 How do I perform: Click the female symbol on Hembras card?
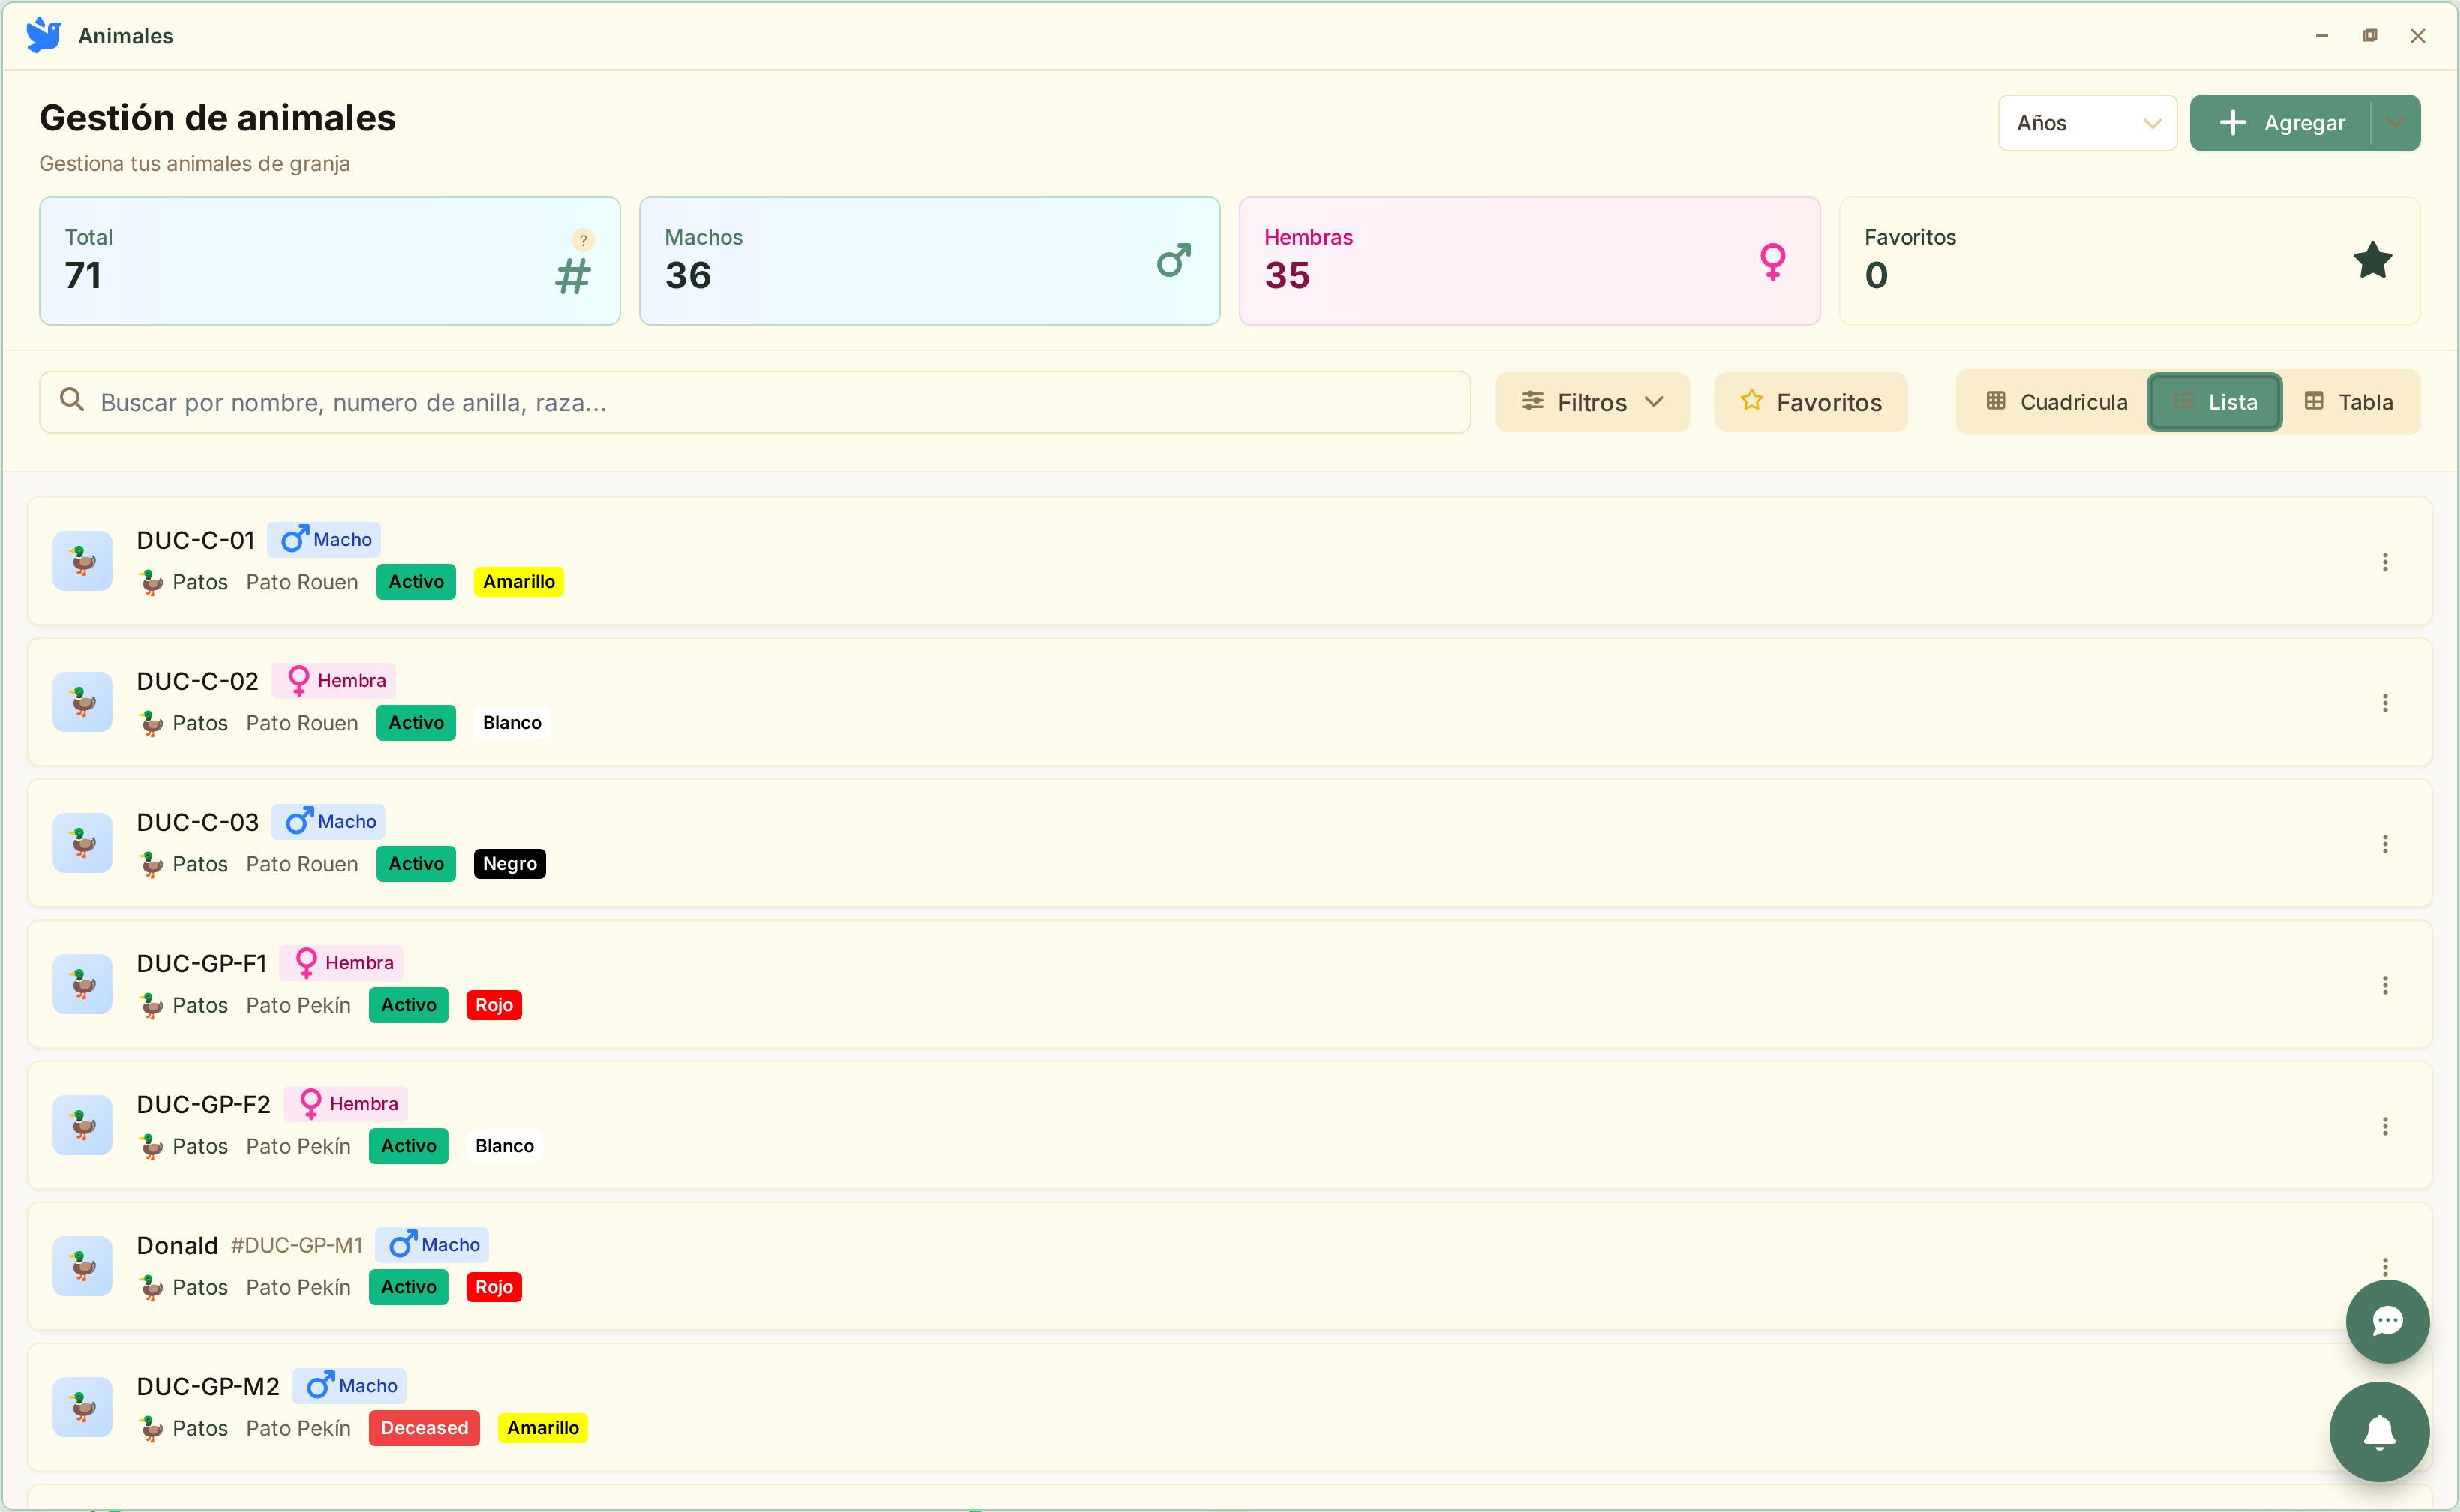coord(1772,261)
